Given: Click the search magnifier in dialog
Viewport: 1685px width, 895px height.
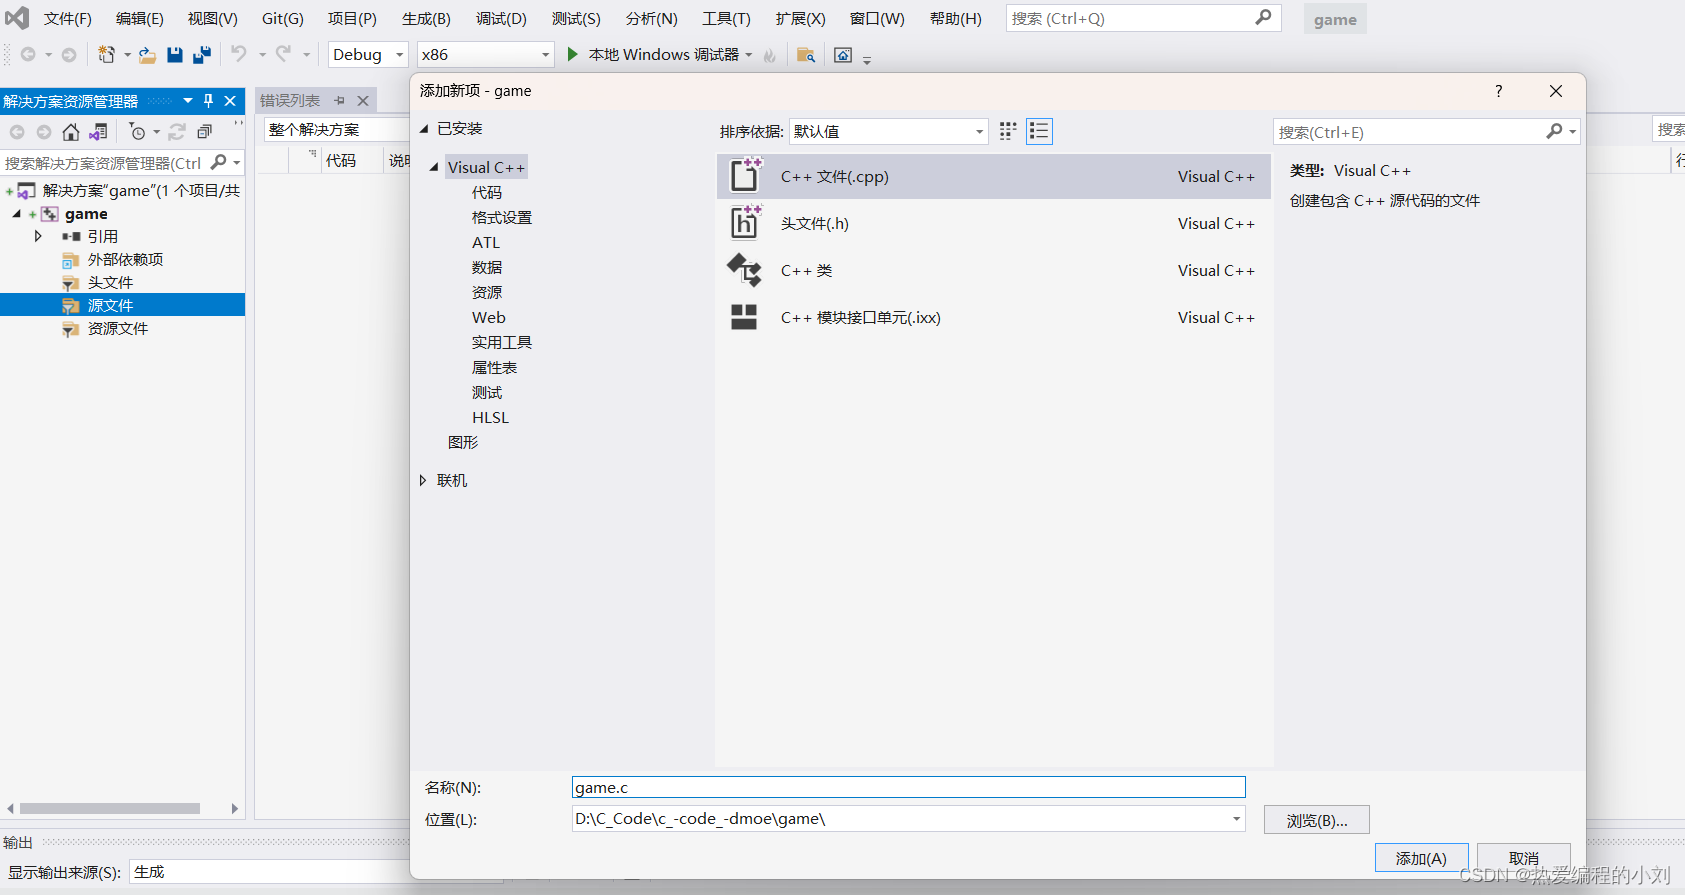Looking at the screenshot, I should 1554,131.
